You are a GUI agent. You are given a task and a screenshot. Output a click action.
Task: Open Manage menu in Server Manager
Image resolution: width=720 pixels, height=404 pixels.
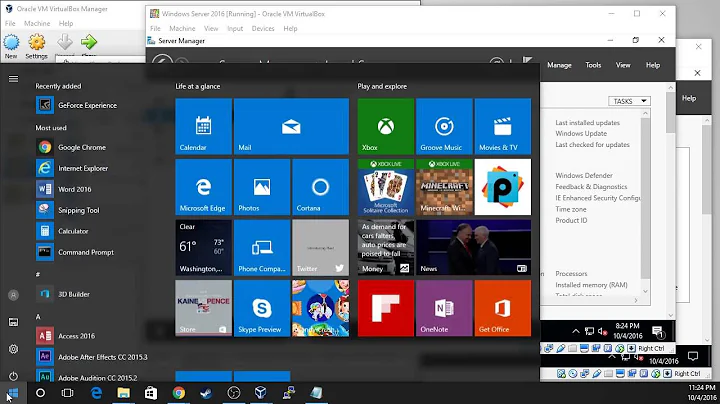click(559, 65)
